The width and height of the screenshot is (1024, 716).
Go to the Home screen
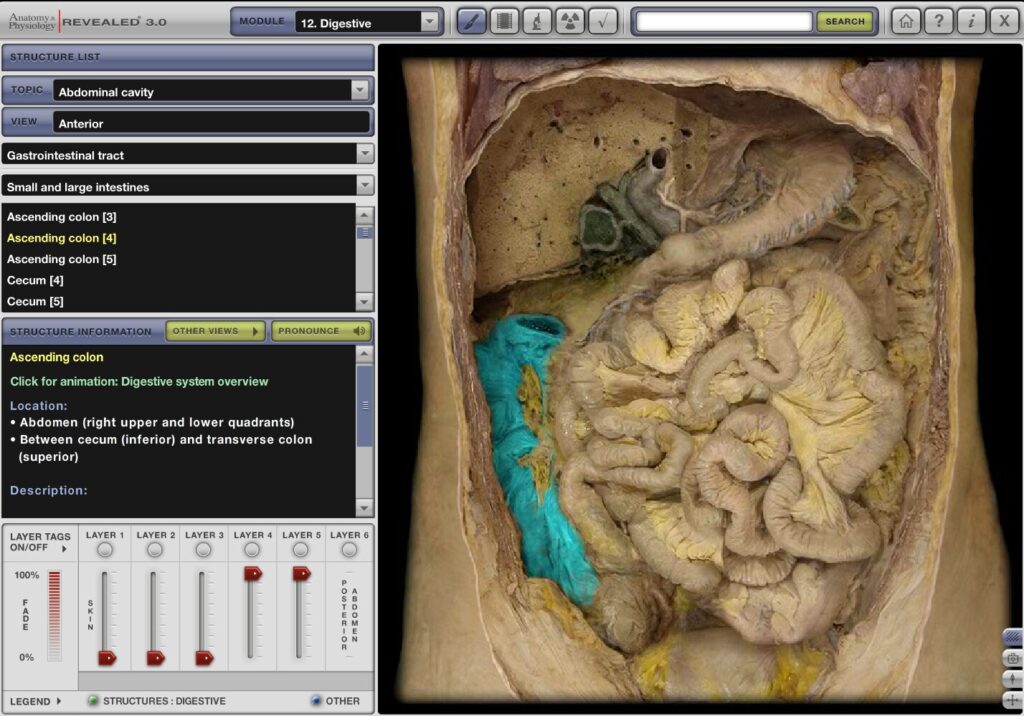click(x=906, y=21)
